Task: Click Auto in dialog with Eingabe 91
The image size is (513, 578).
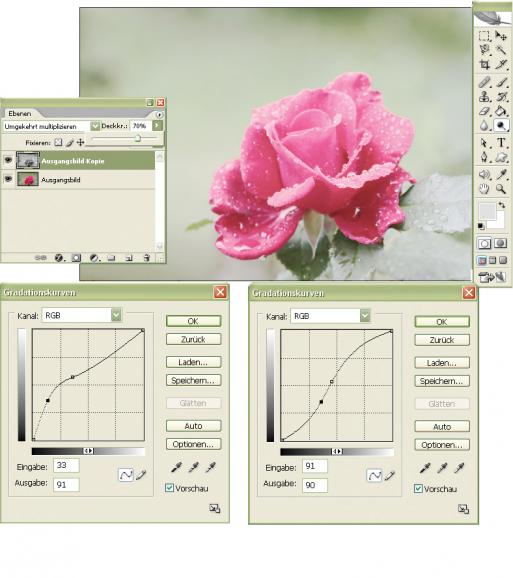Action: (442, 426)
